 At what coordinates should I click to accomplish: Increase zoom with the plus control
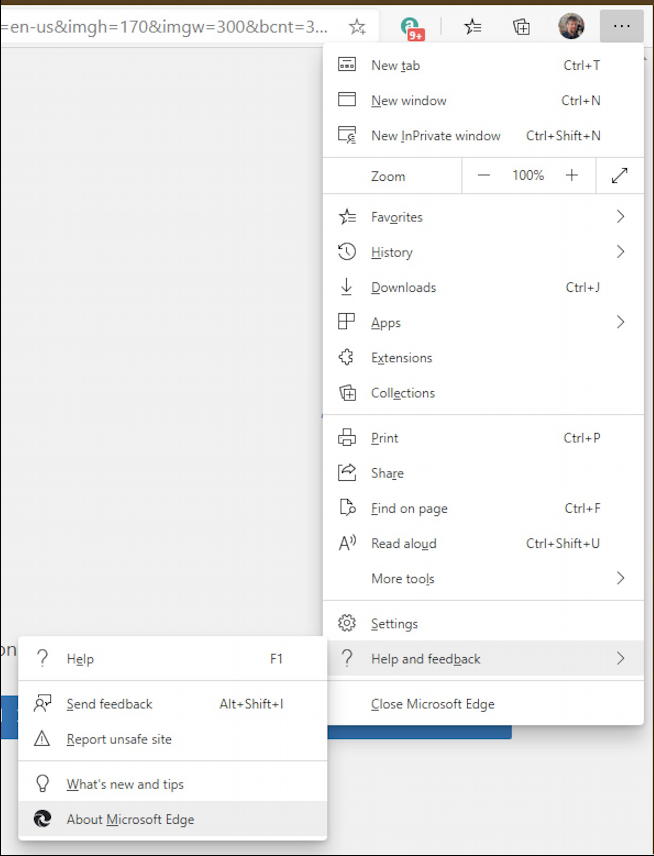coord(571,175)
